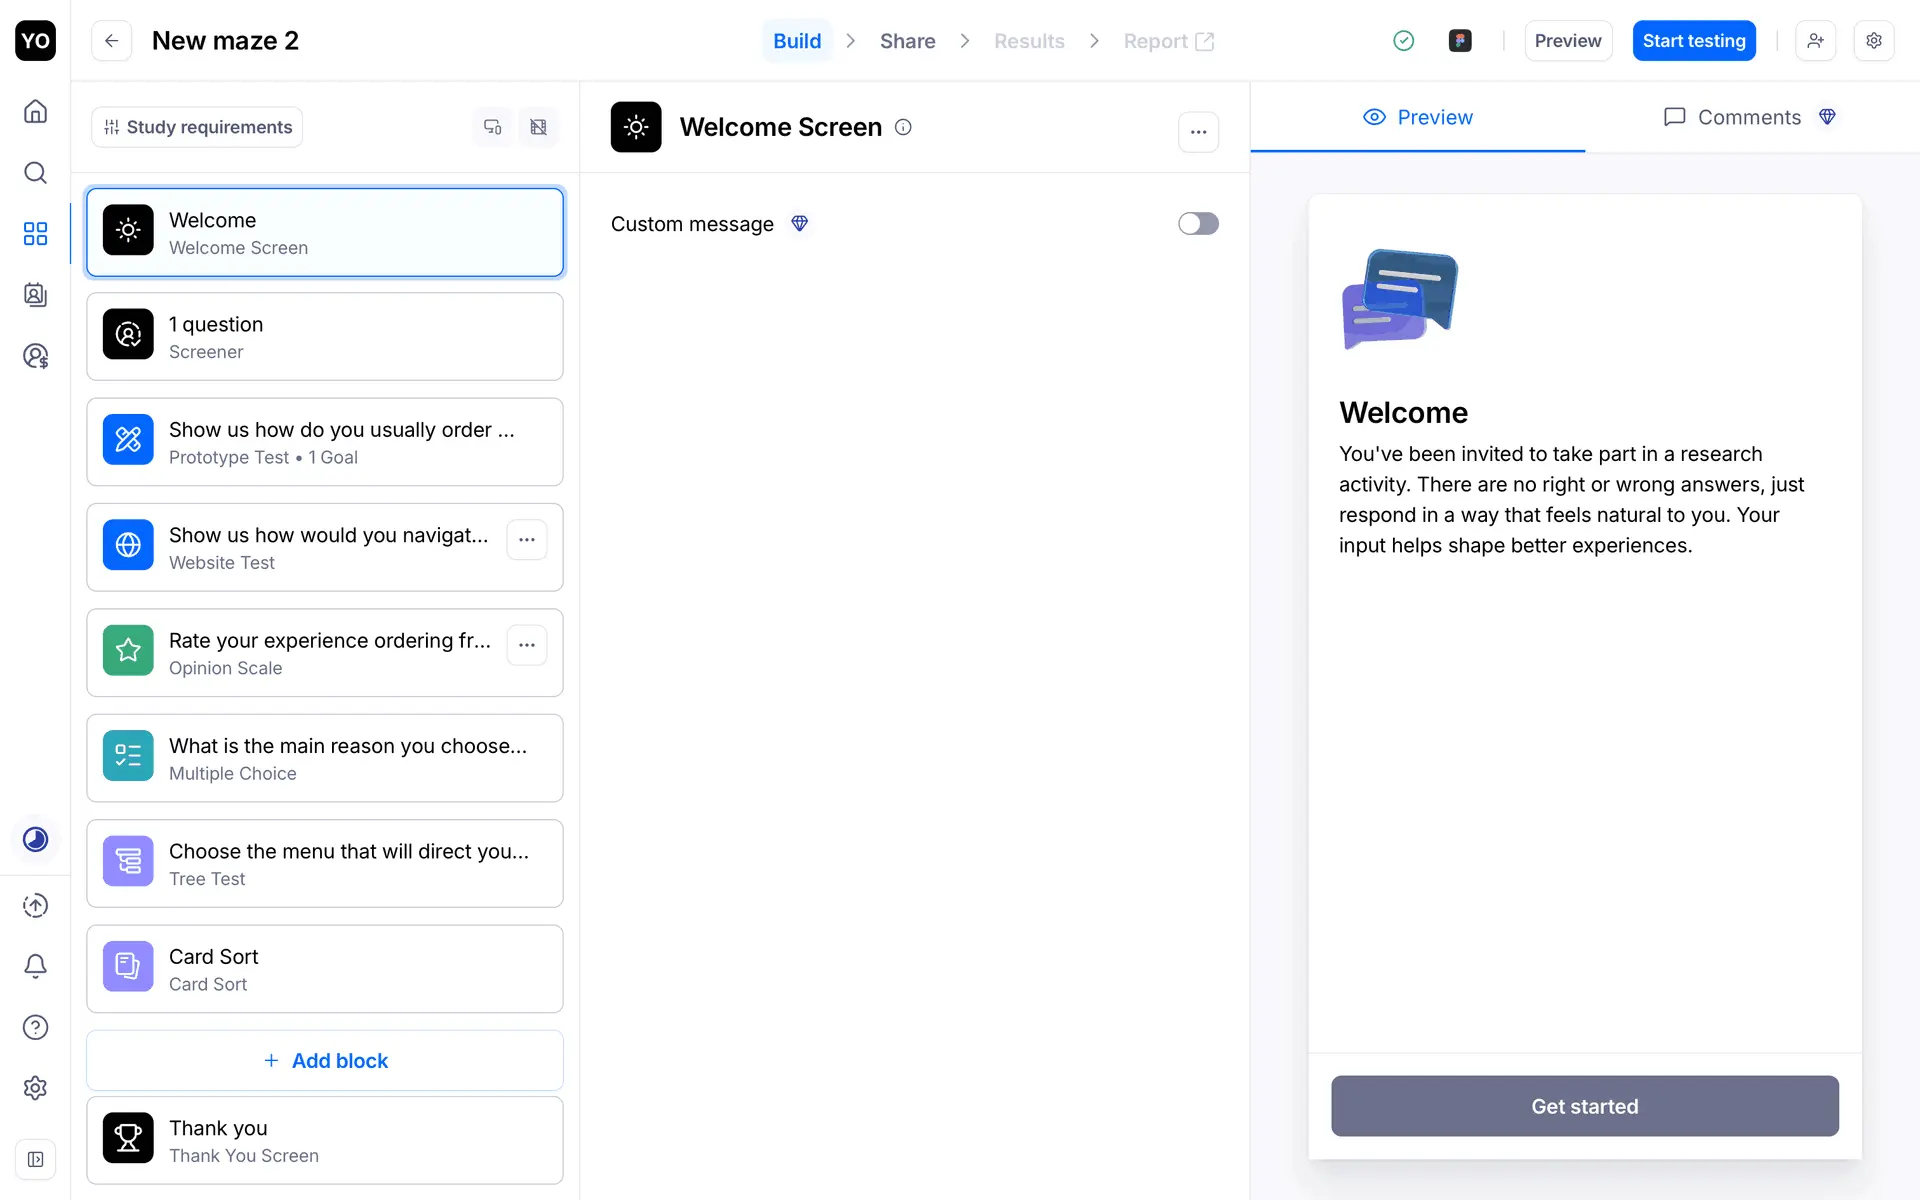Click Add block button

tap(325, 1061)
